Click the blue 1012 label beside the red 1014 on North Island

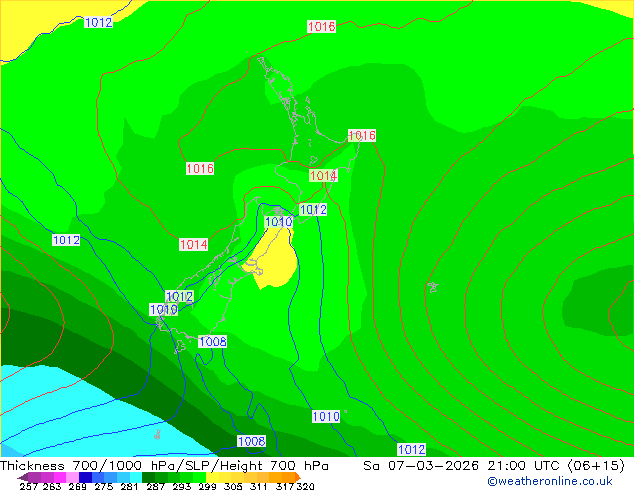[x=313, y=209]
